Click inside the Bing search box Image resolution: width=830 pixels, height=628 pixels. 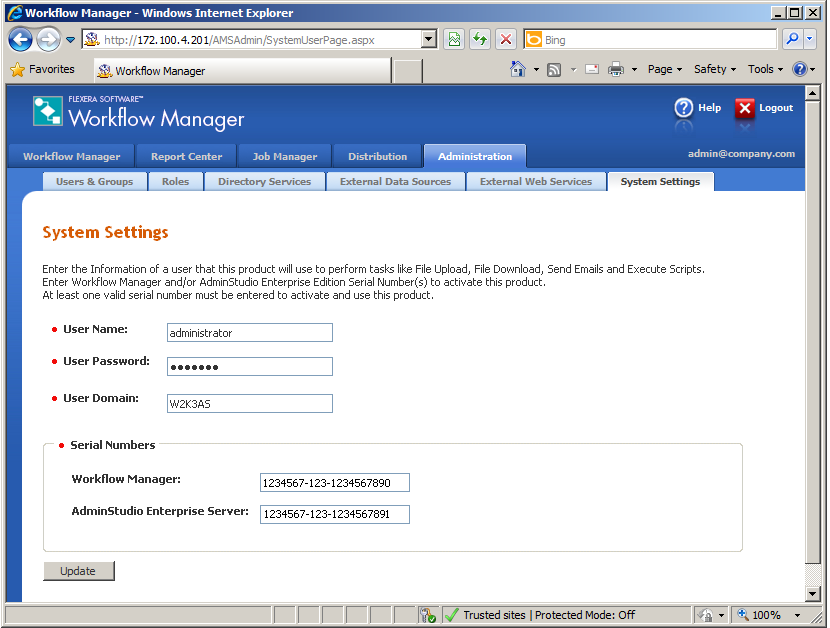pos(658,40)
